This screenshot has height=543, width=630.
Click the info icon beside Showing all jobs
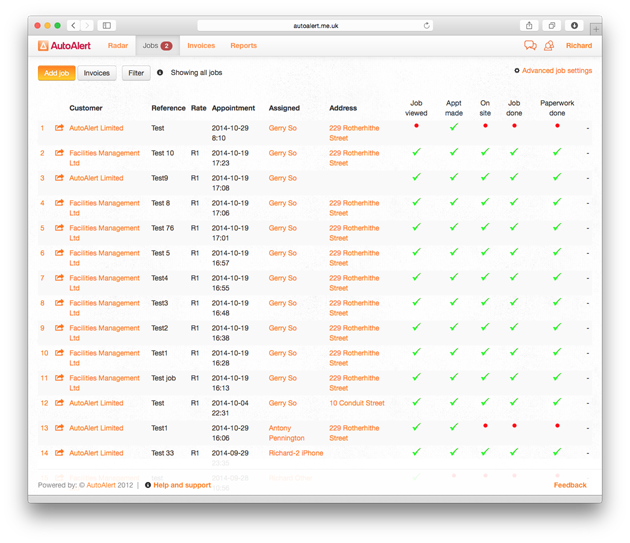tap(160, 73)
